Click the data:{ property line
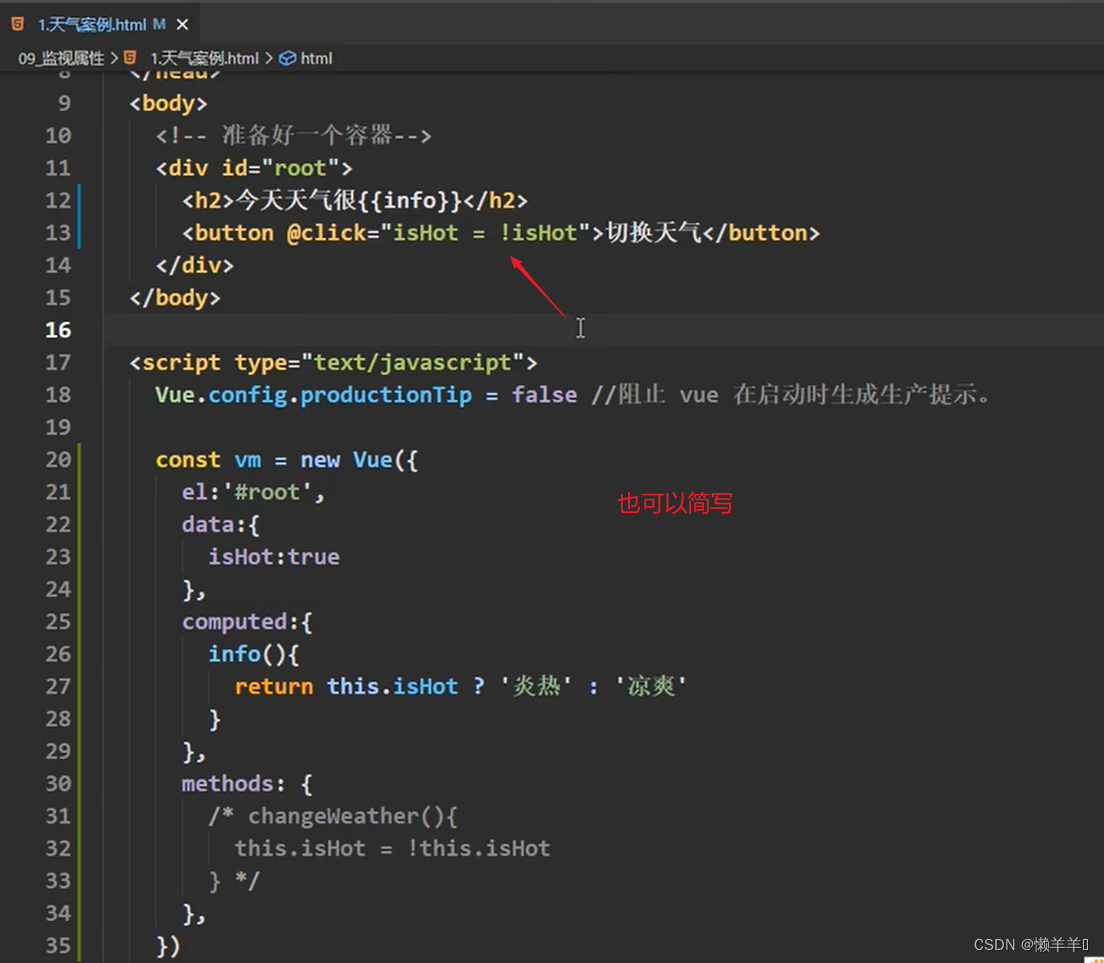This screenshot has width=1104, height=963. coord(221,524)
